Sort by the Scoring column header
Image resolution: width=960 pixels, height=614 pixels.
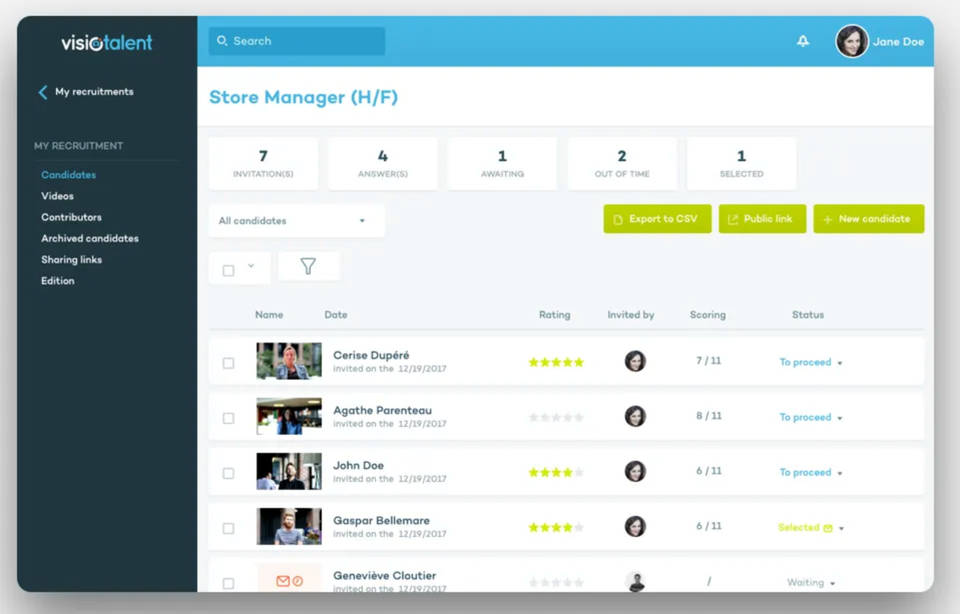tap(708, 315)
